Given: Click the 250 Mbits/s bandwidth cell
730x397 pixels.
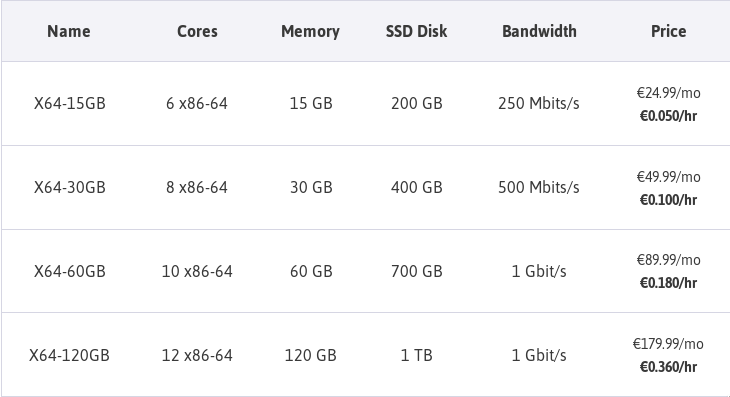Looking at the screenshot, I should 539,103.
